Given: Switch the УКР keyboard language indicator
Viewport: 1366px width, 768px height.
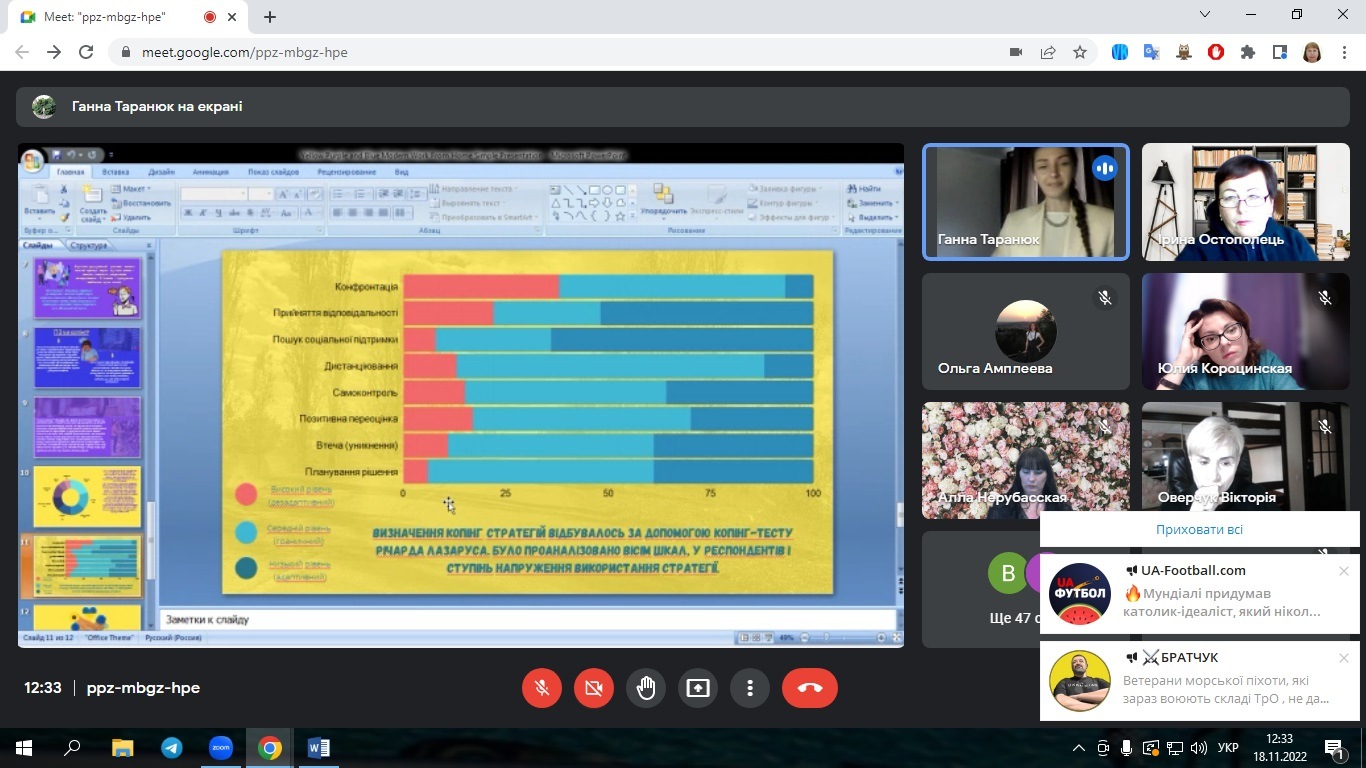Looking at the screenshot, I should click(1229, 748).
